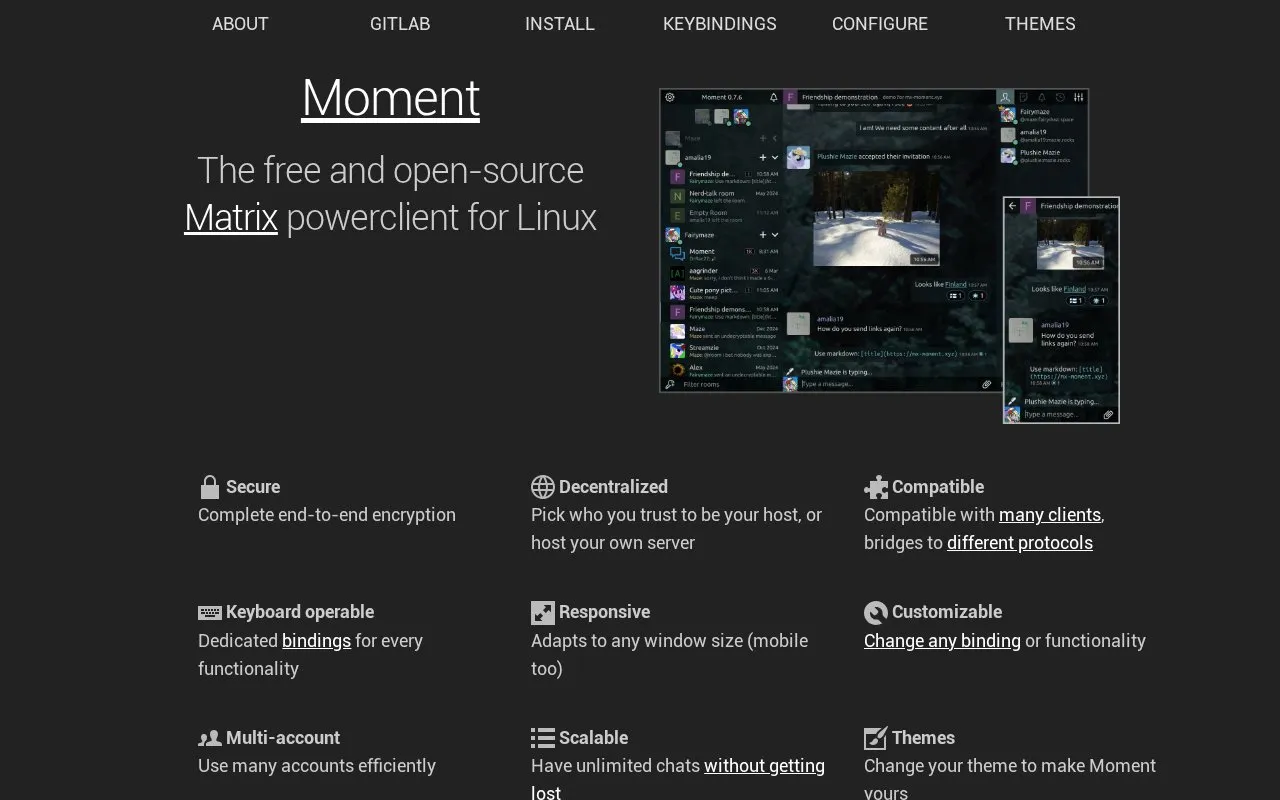Follow the Matrix link in the tagline
The width and height of the screenshot is (1280, 800).
coord(231,217)
